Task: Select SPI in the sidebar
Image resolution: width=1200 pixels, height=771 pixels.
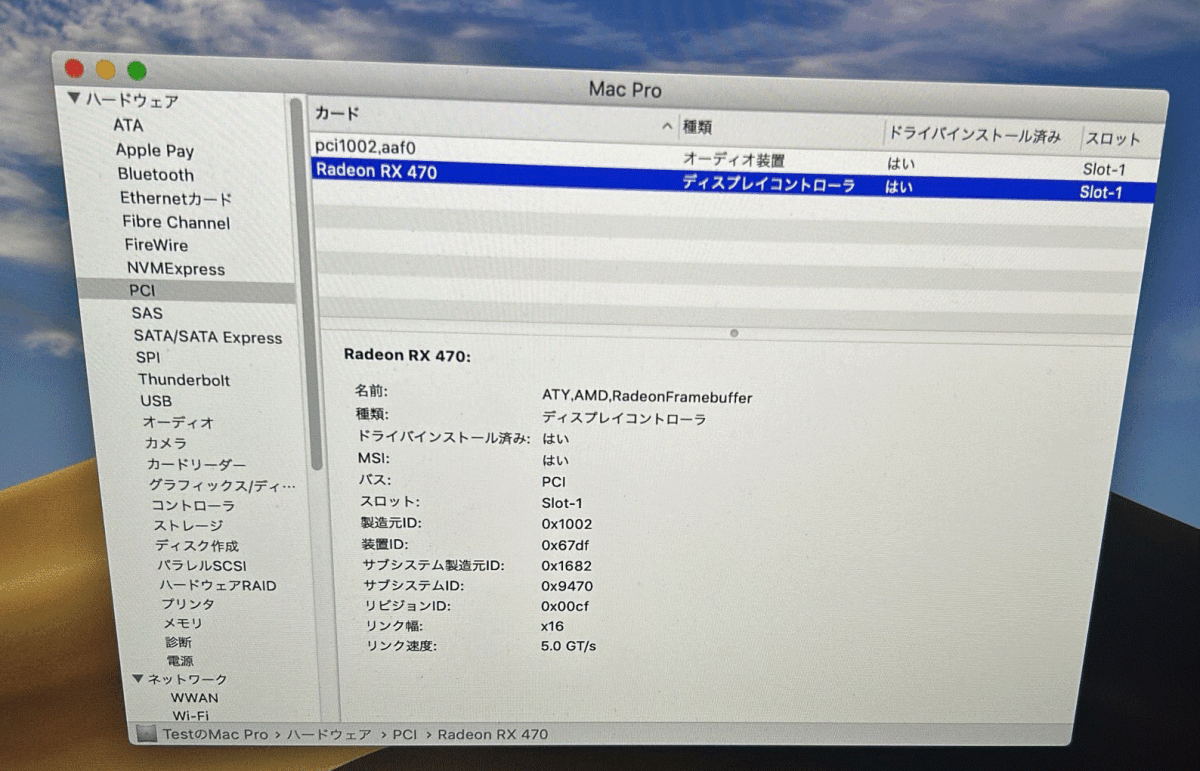Action: click(148, 357)
